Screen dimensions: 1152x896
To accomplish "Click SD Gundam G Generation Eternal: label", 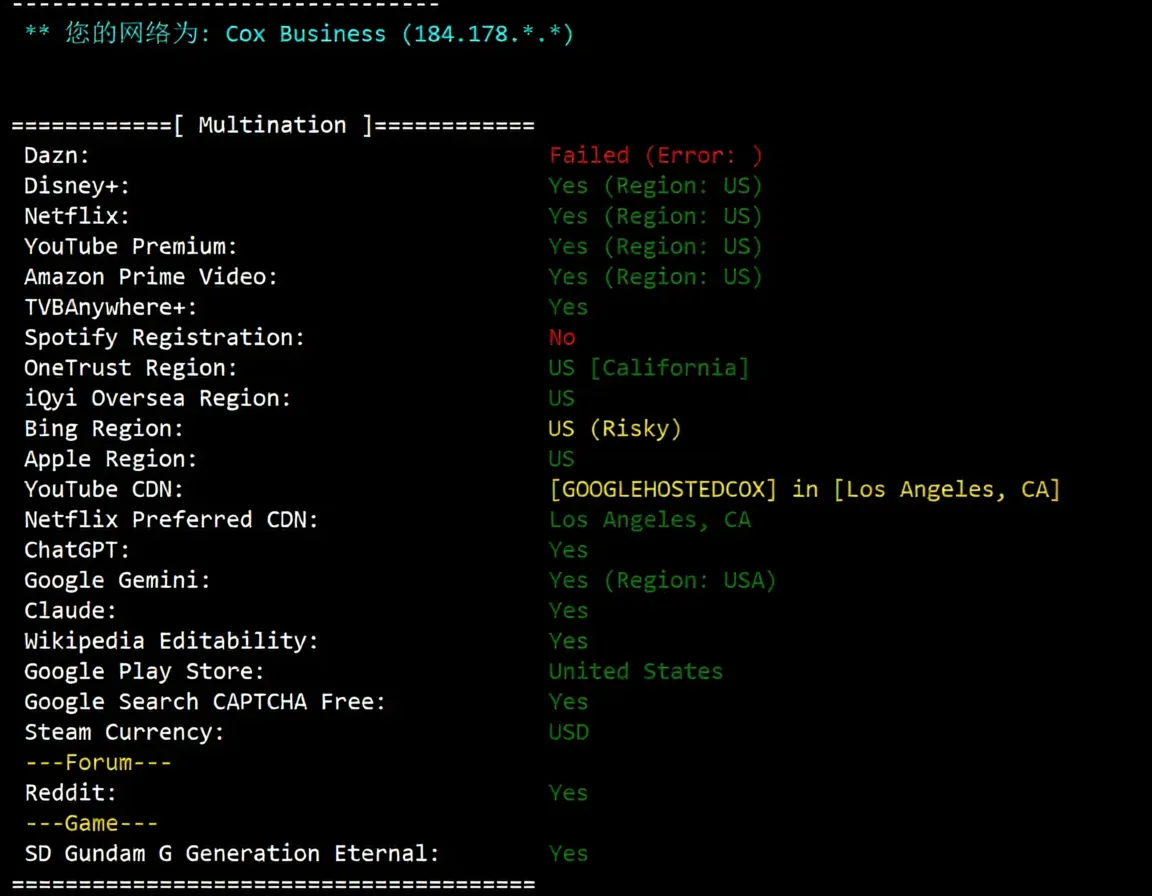I will point(232,853).
